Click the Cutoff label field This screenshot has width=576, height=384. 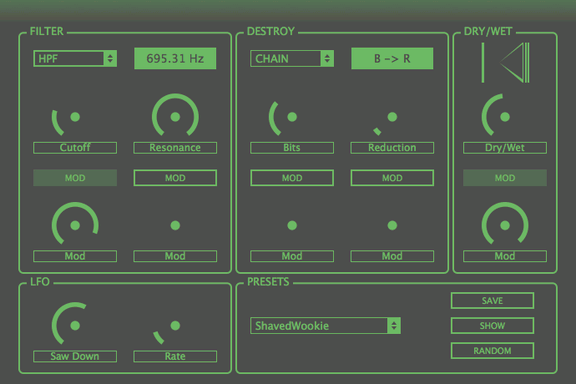[75, 148]
